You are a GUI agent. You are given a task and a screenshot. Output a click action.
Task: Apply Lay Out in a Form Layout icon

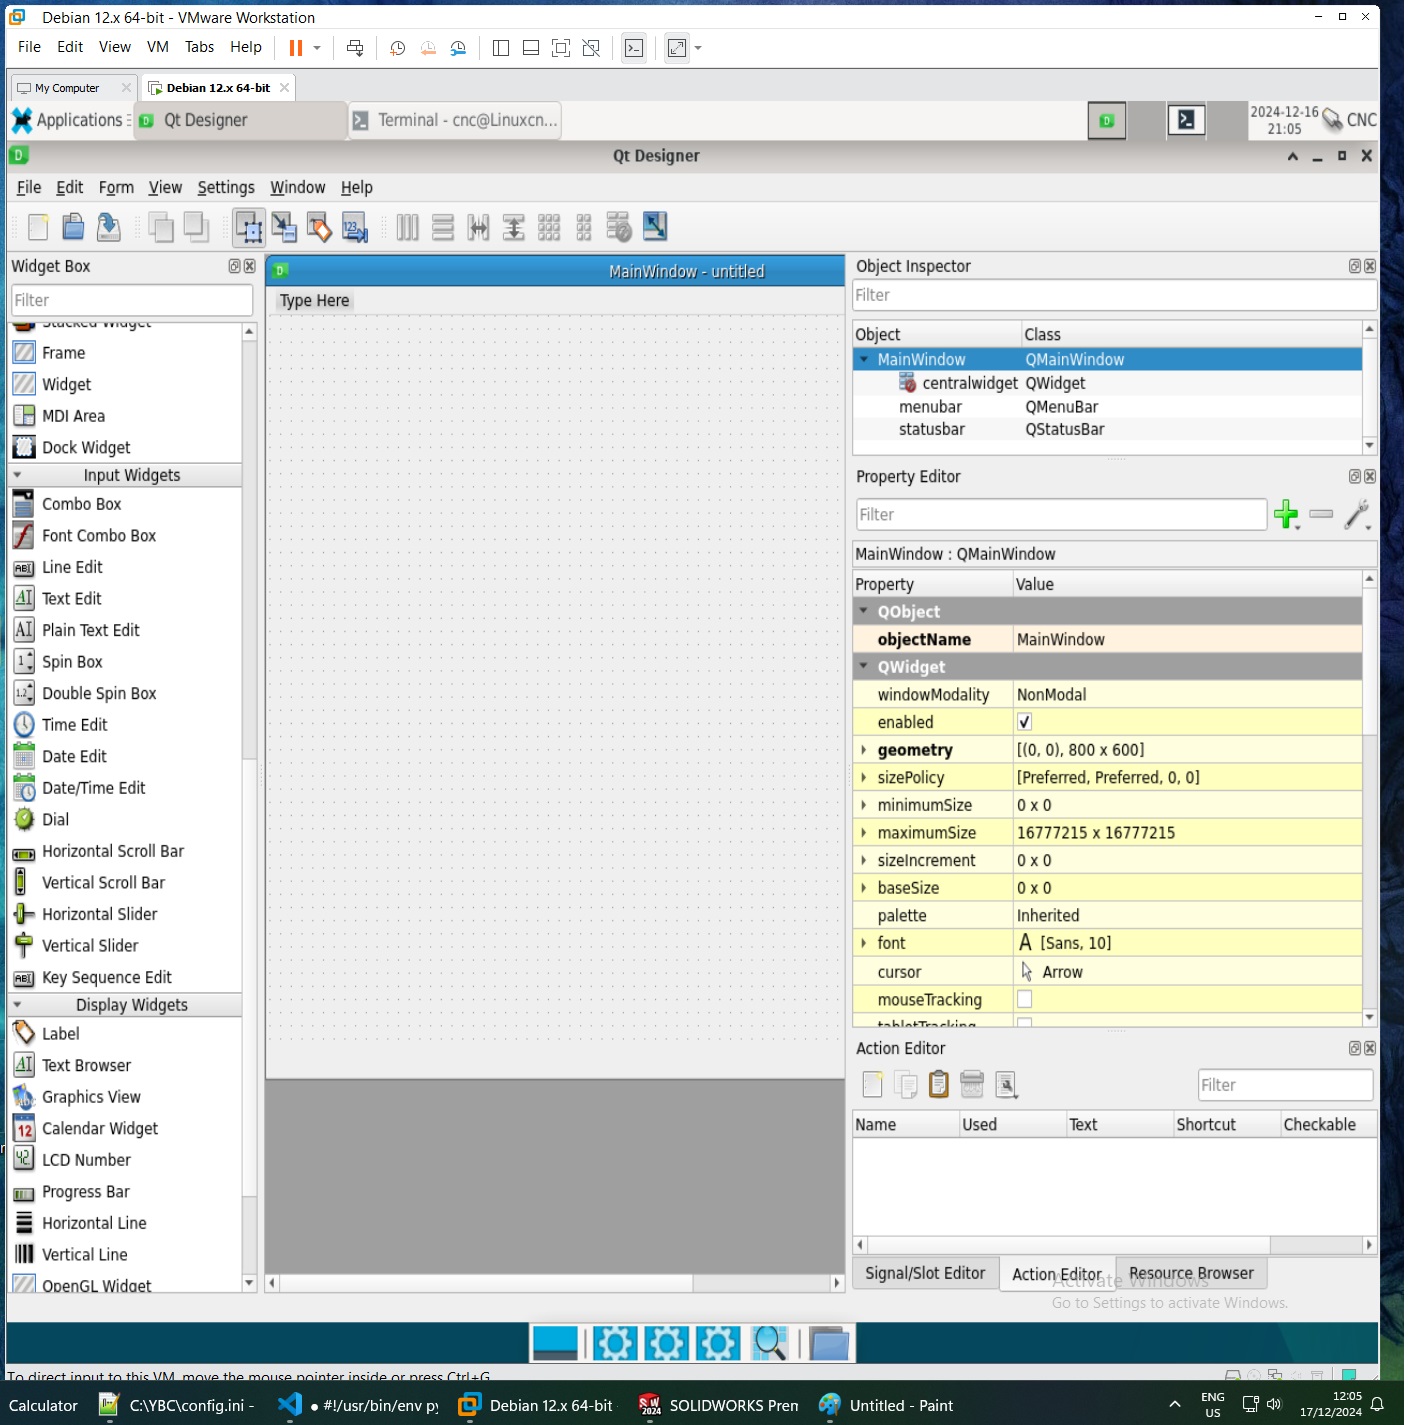pyautogui.click(x=584, y=228)
